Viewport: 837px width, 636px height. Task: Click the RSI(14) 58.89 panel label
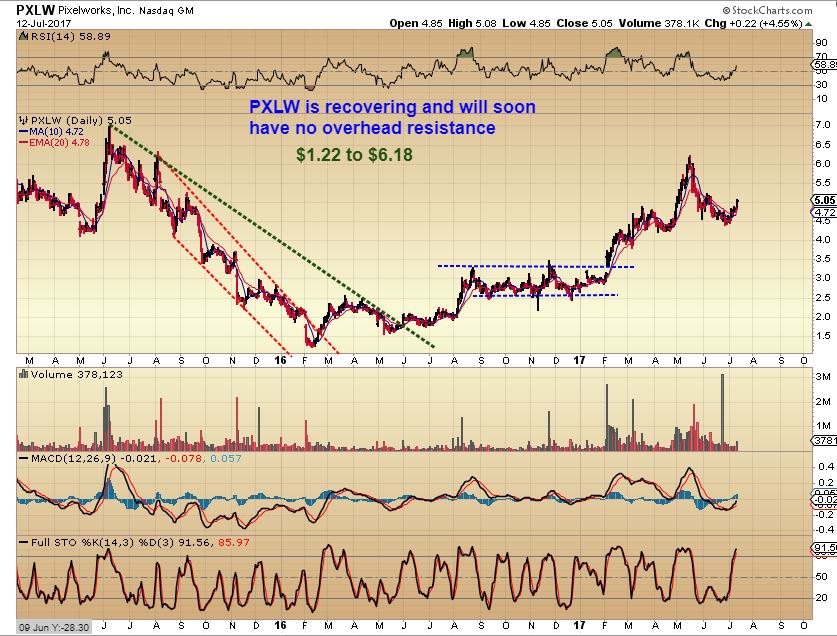(x=70, y=36)
